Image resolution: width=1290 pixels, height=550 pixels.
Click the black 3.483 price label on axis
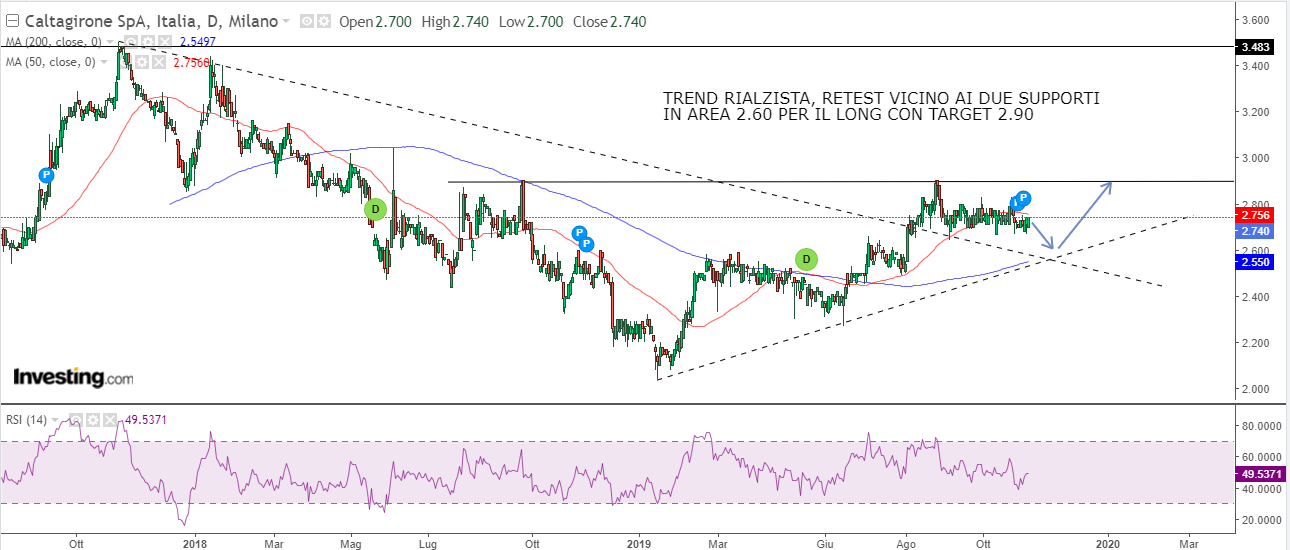(1256, 47)
